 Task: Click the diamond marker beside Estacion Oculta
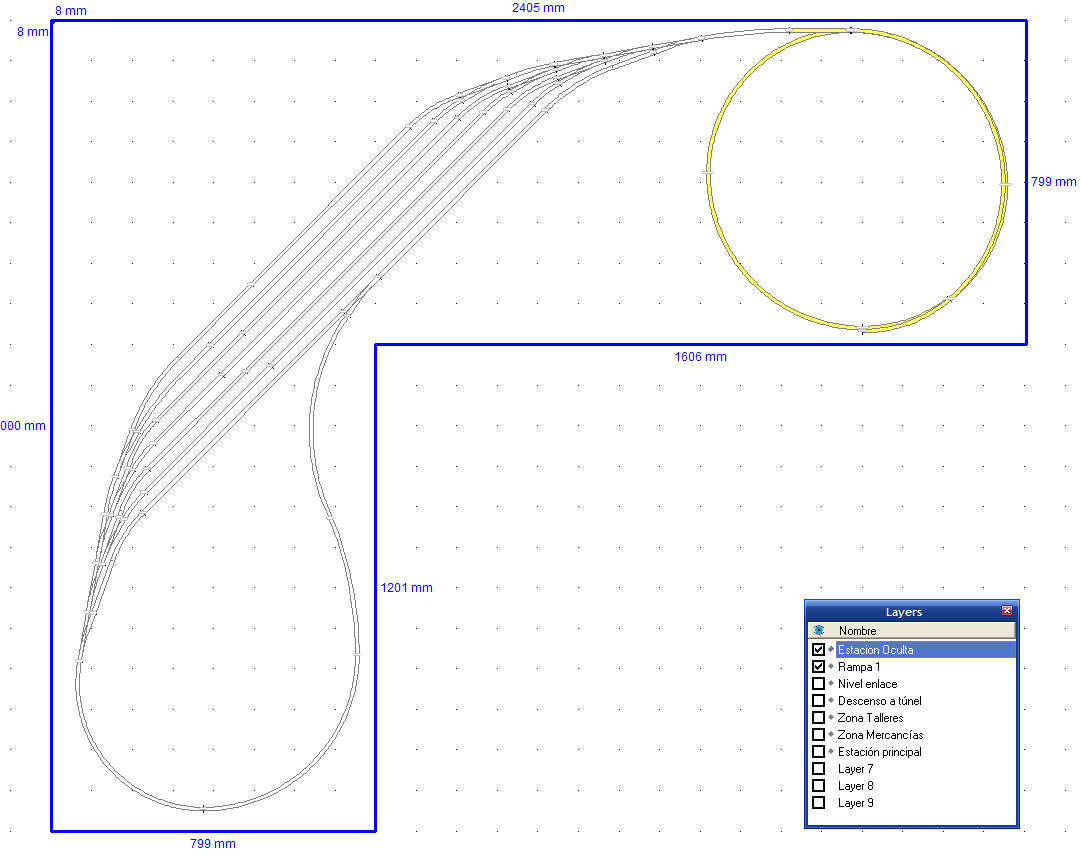[x=831, y=649]
